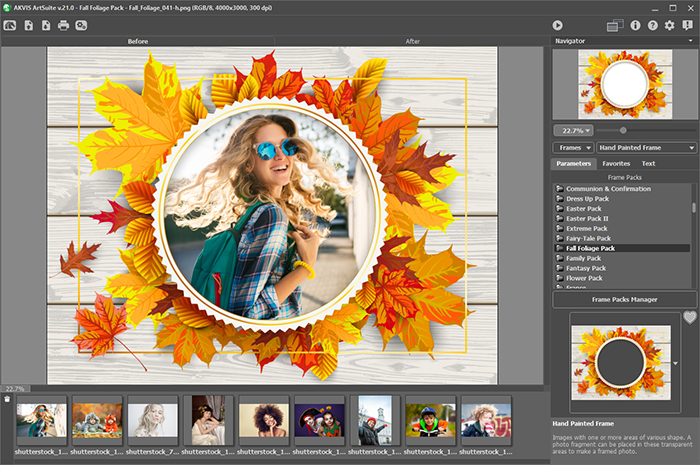The height and width of the screenshot is (465, 700).
Task: Open the Frames mode dropdown
Action: (x=574, y=147)
